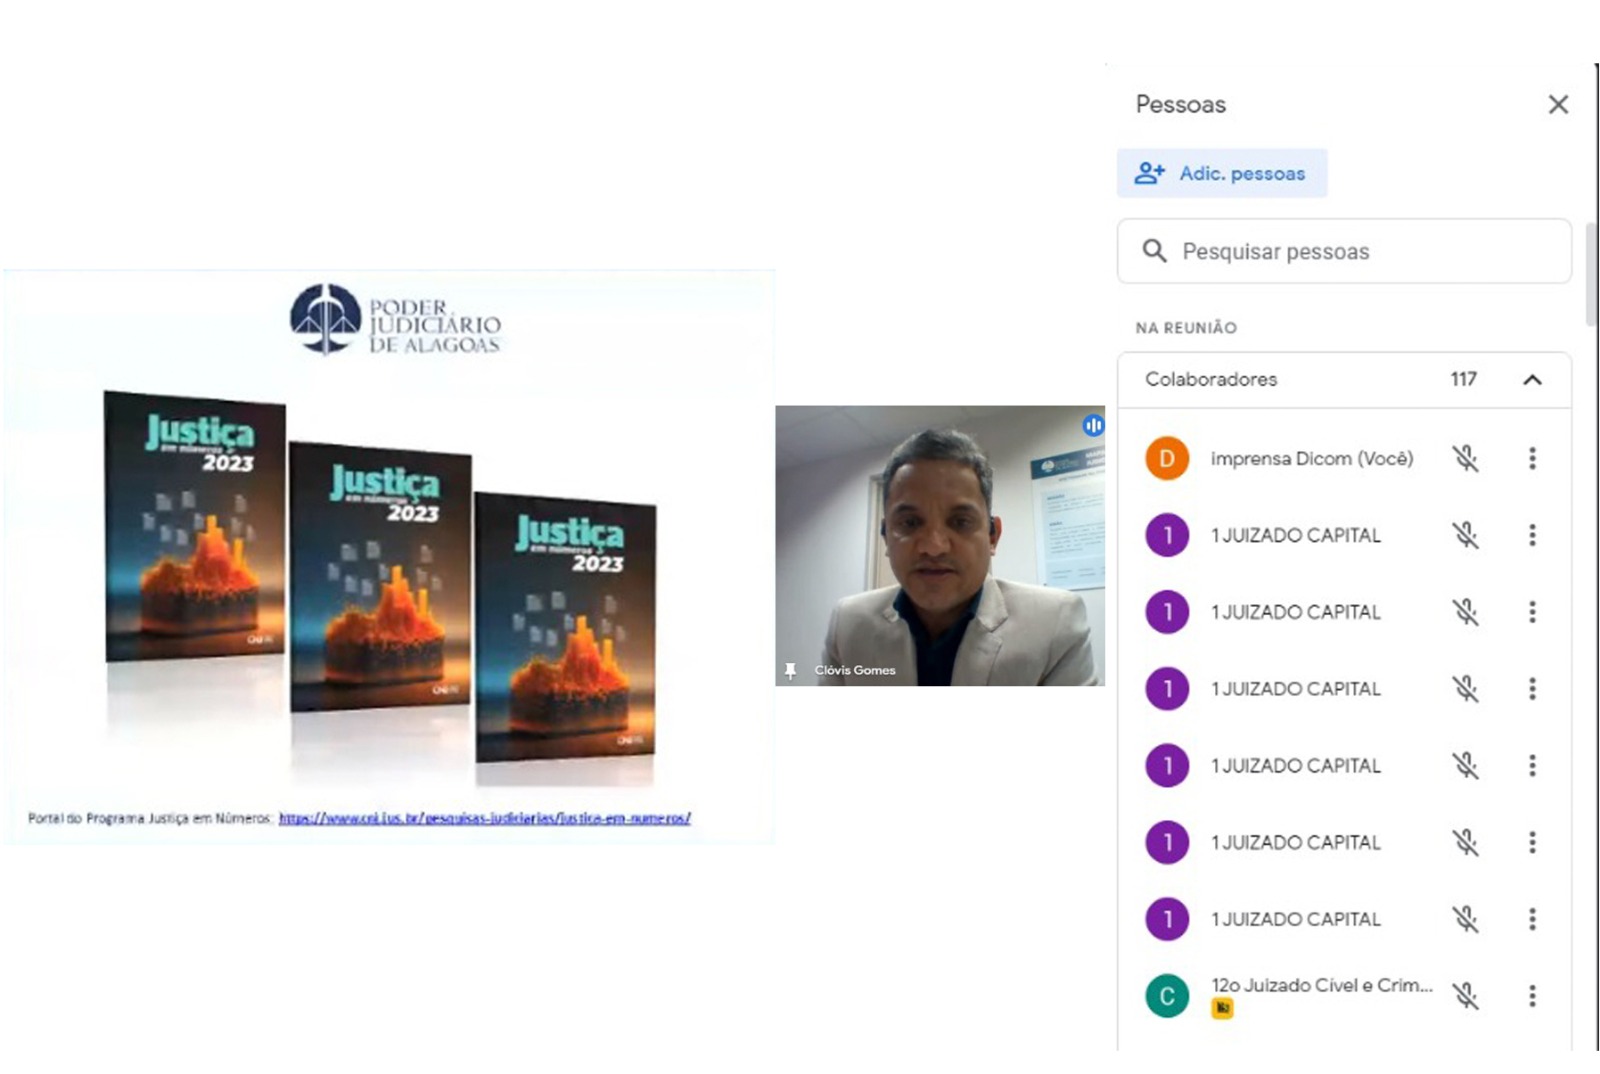1600x1074 pixels.
Task: Open more options for imprensa Dicom
Action: [x=1531, y=459]
